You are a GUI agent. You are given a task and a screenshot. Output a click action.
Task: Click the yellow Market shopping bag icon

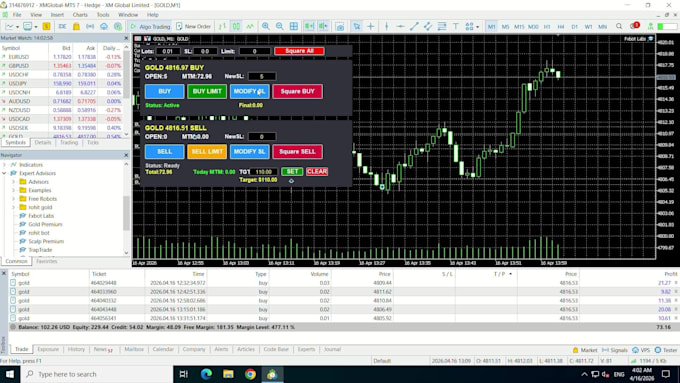[76, 26]
